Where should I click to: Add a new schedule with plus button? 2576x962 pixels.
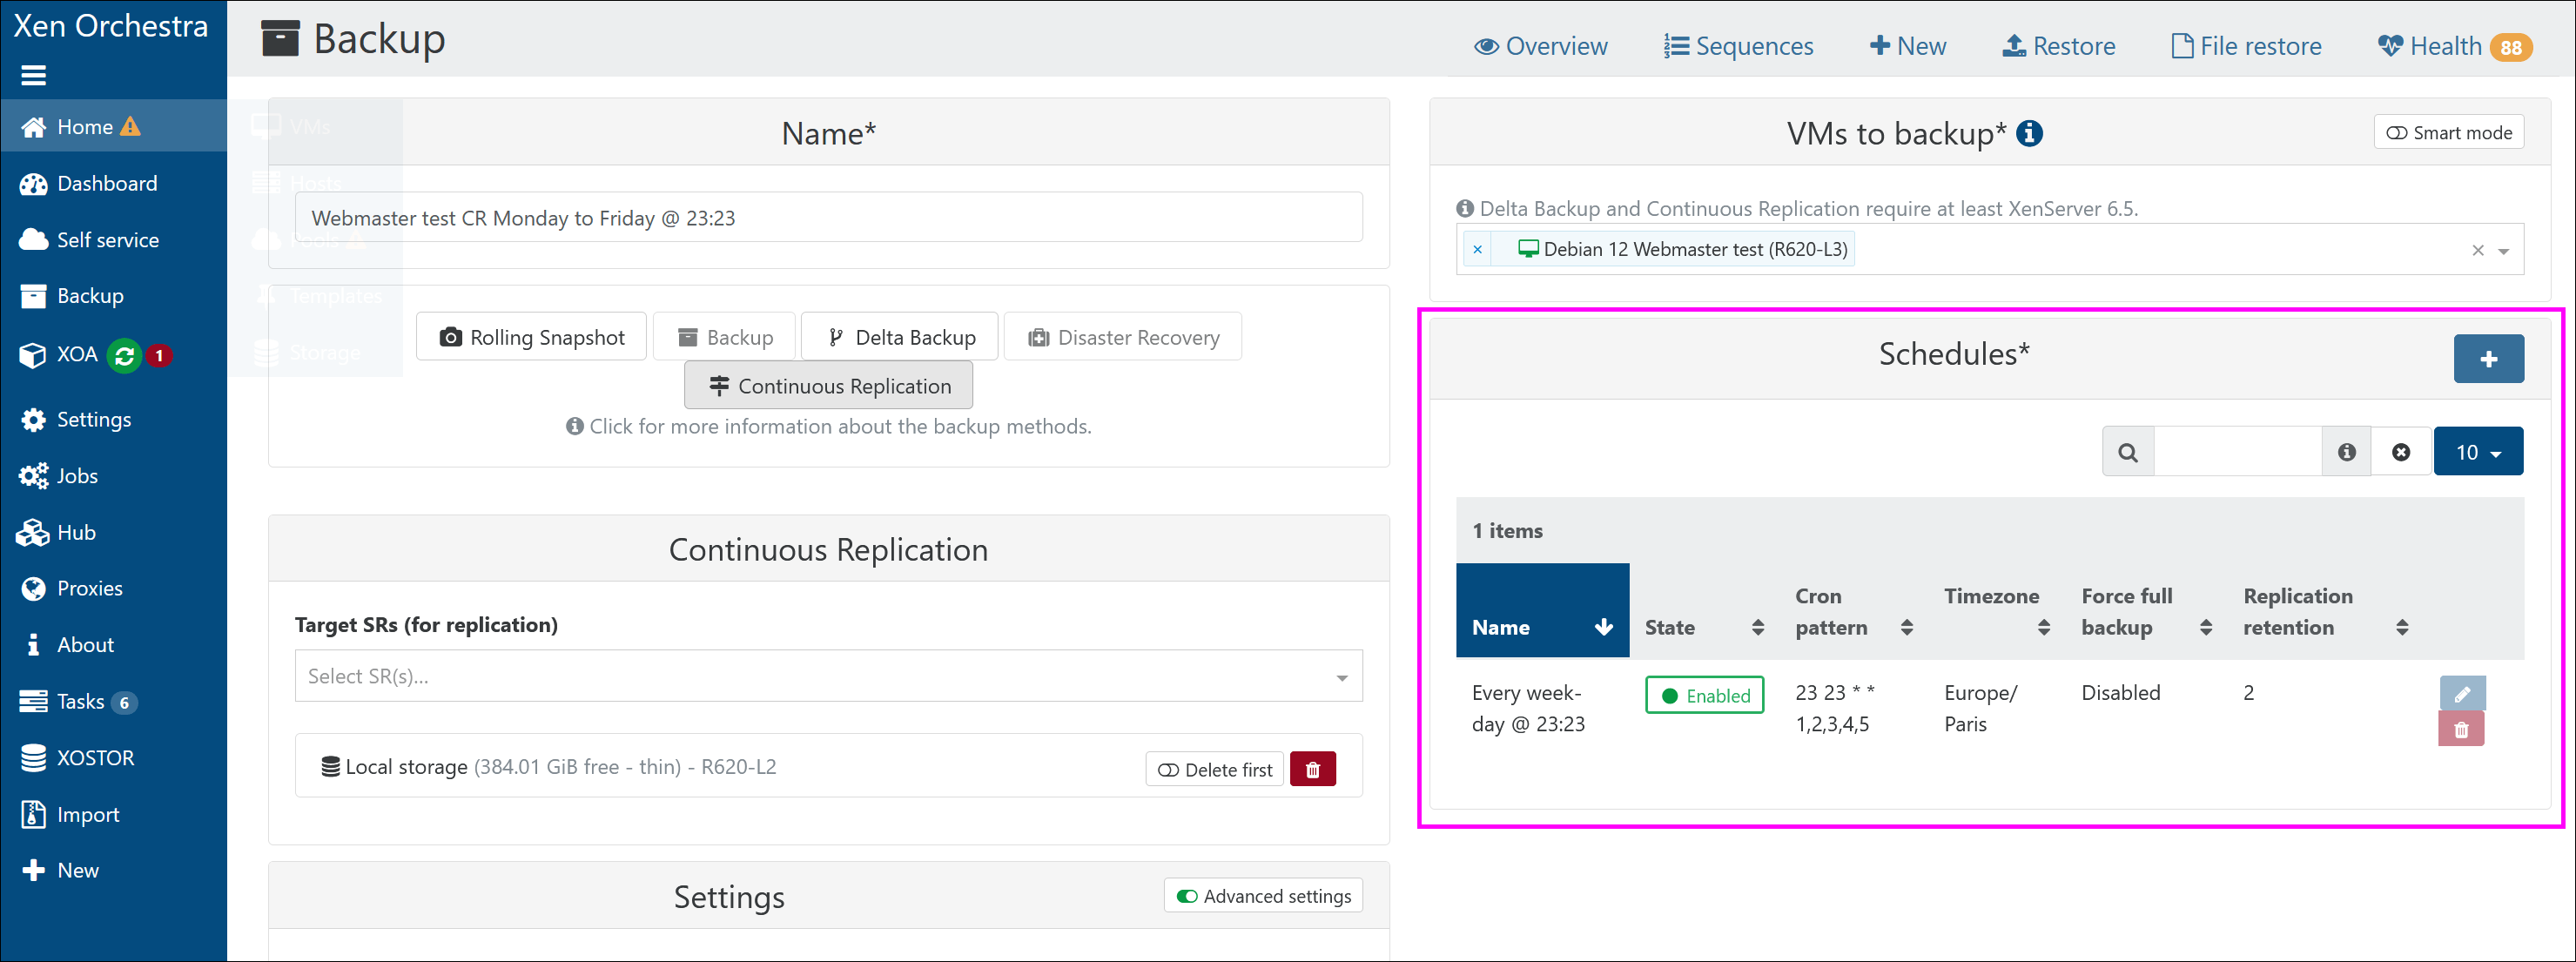(x=2488, y=359)
